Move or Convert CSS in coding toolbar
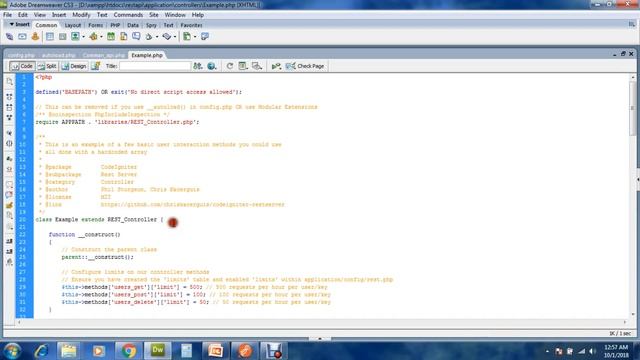 point(9,227)
